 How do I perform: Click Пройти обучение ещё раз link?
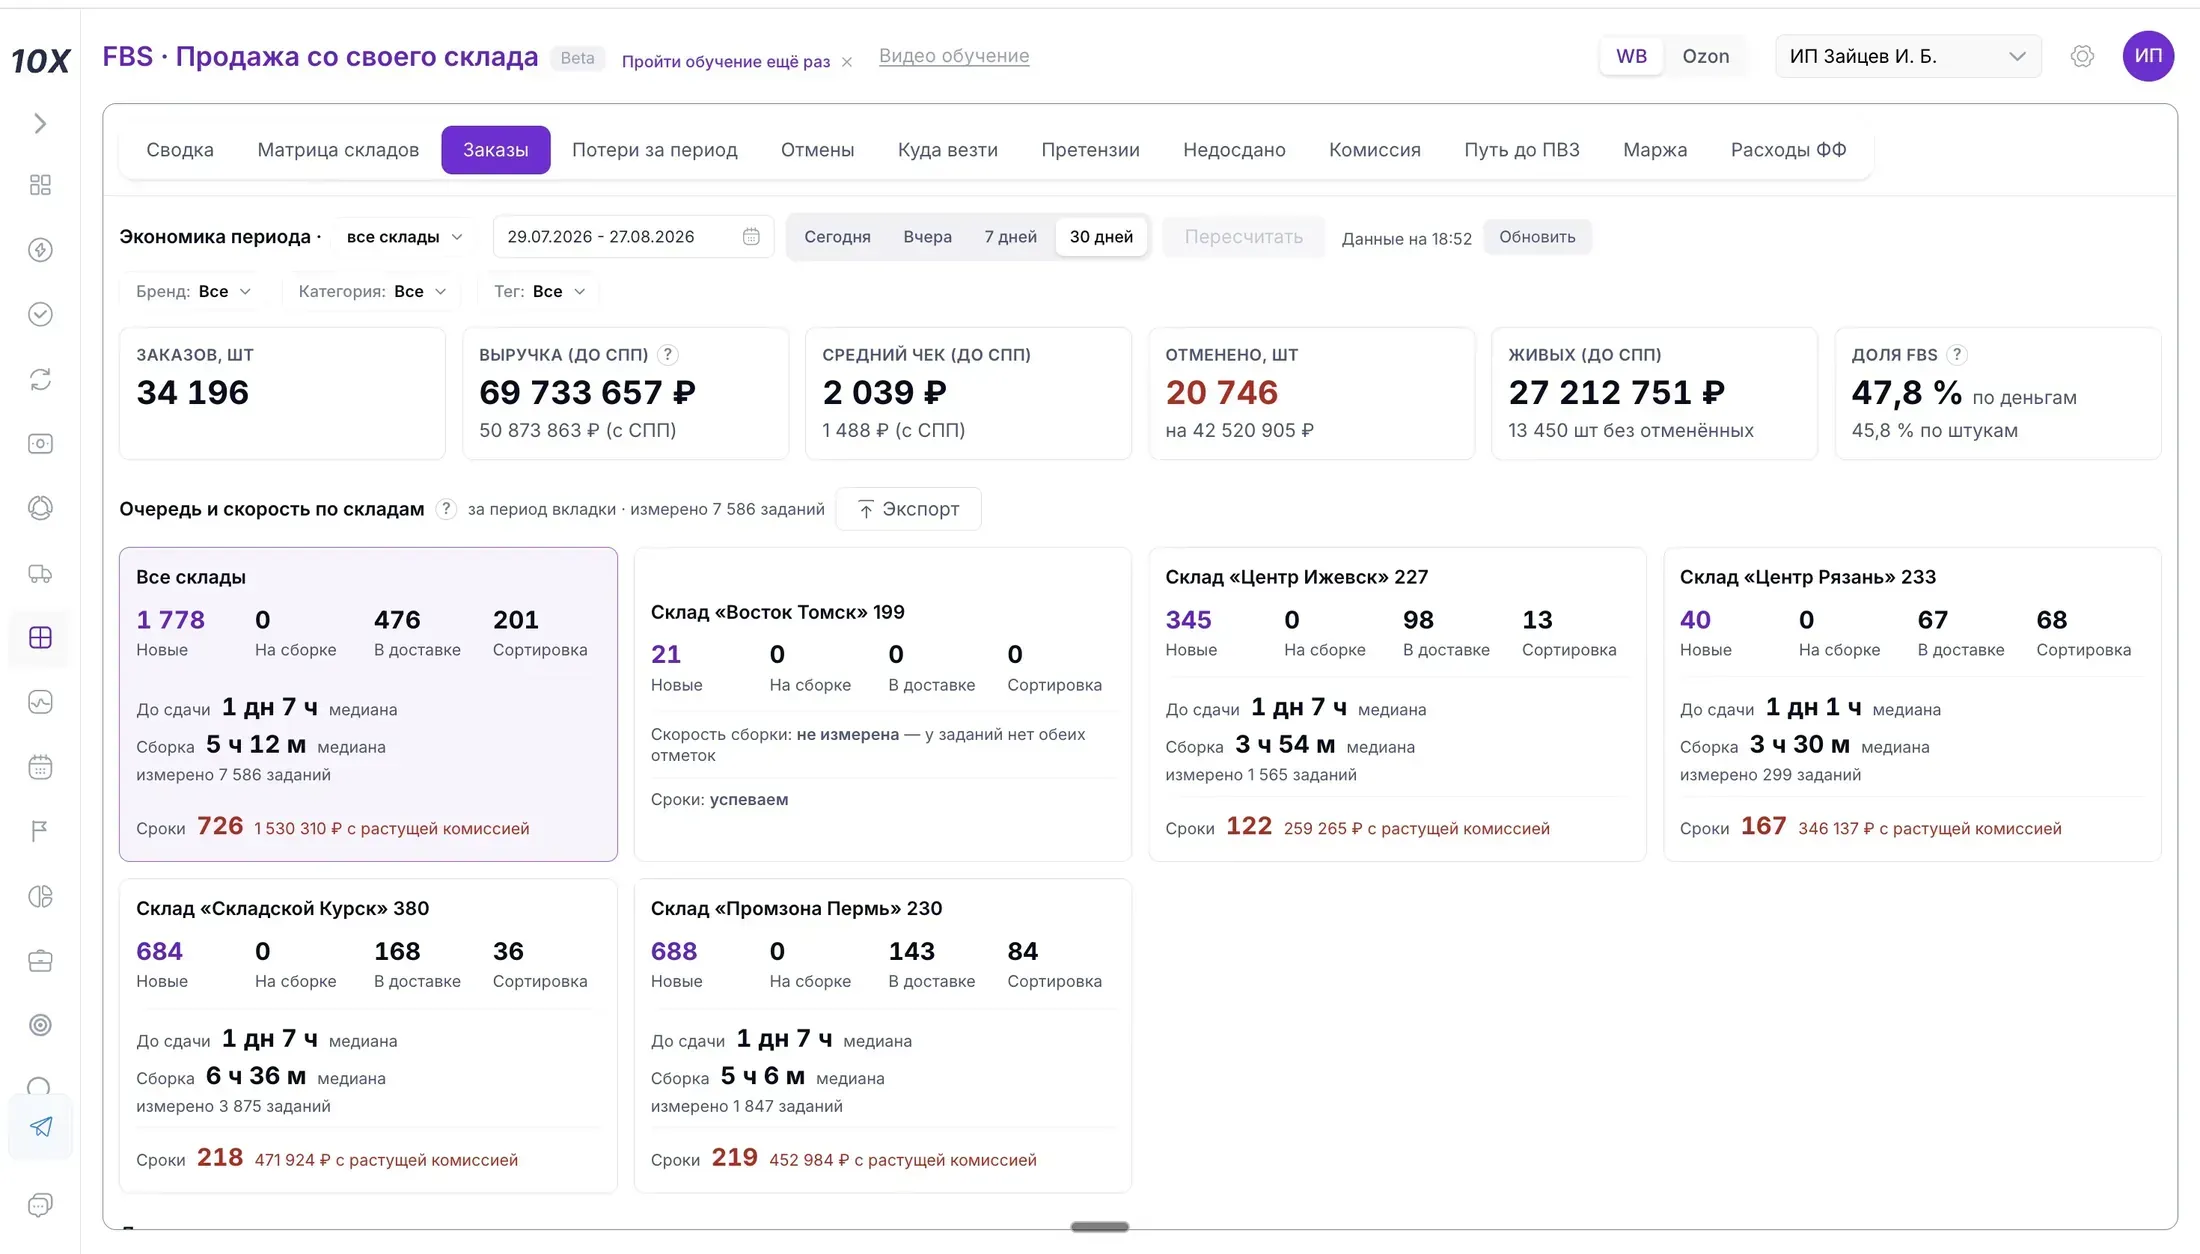click(x=726, y=61)
